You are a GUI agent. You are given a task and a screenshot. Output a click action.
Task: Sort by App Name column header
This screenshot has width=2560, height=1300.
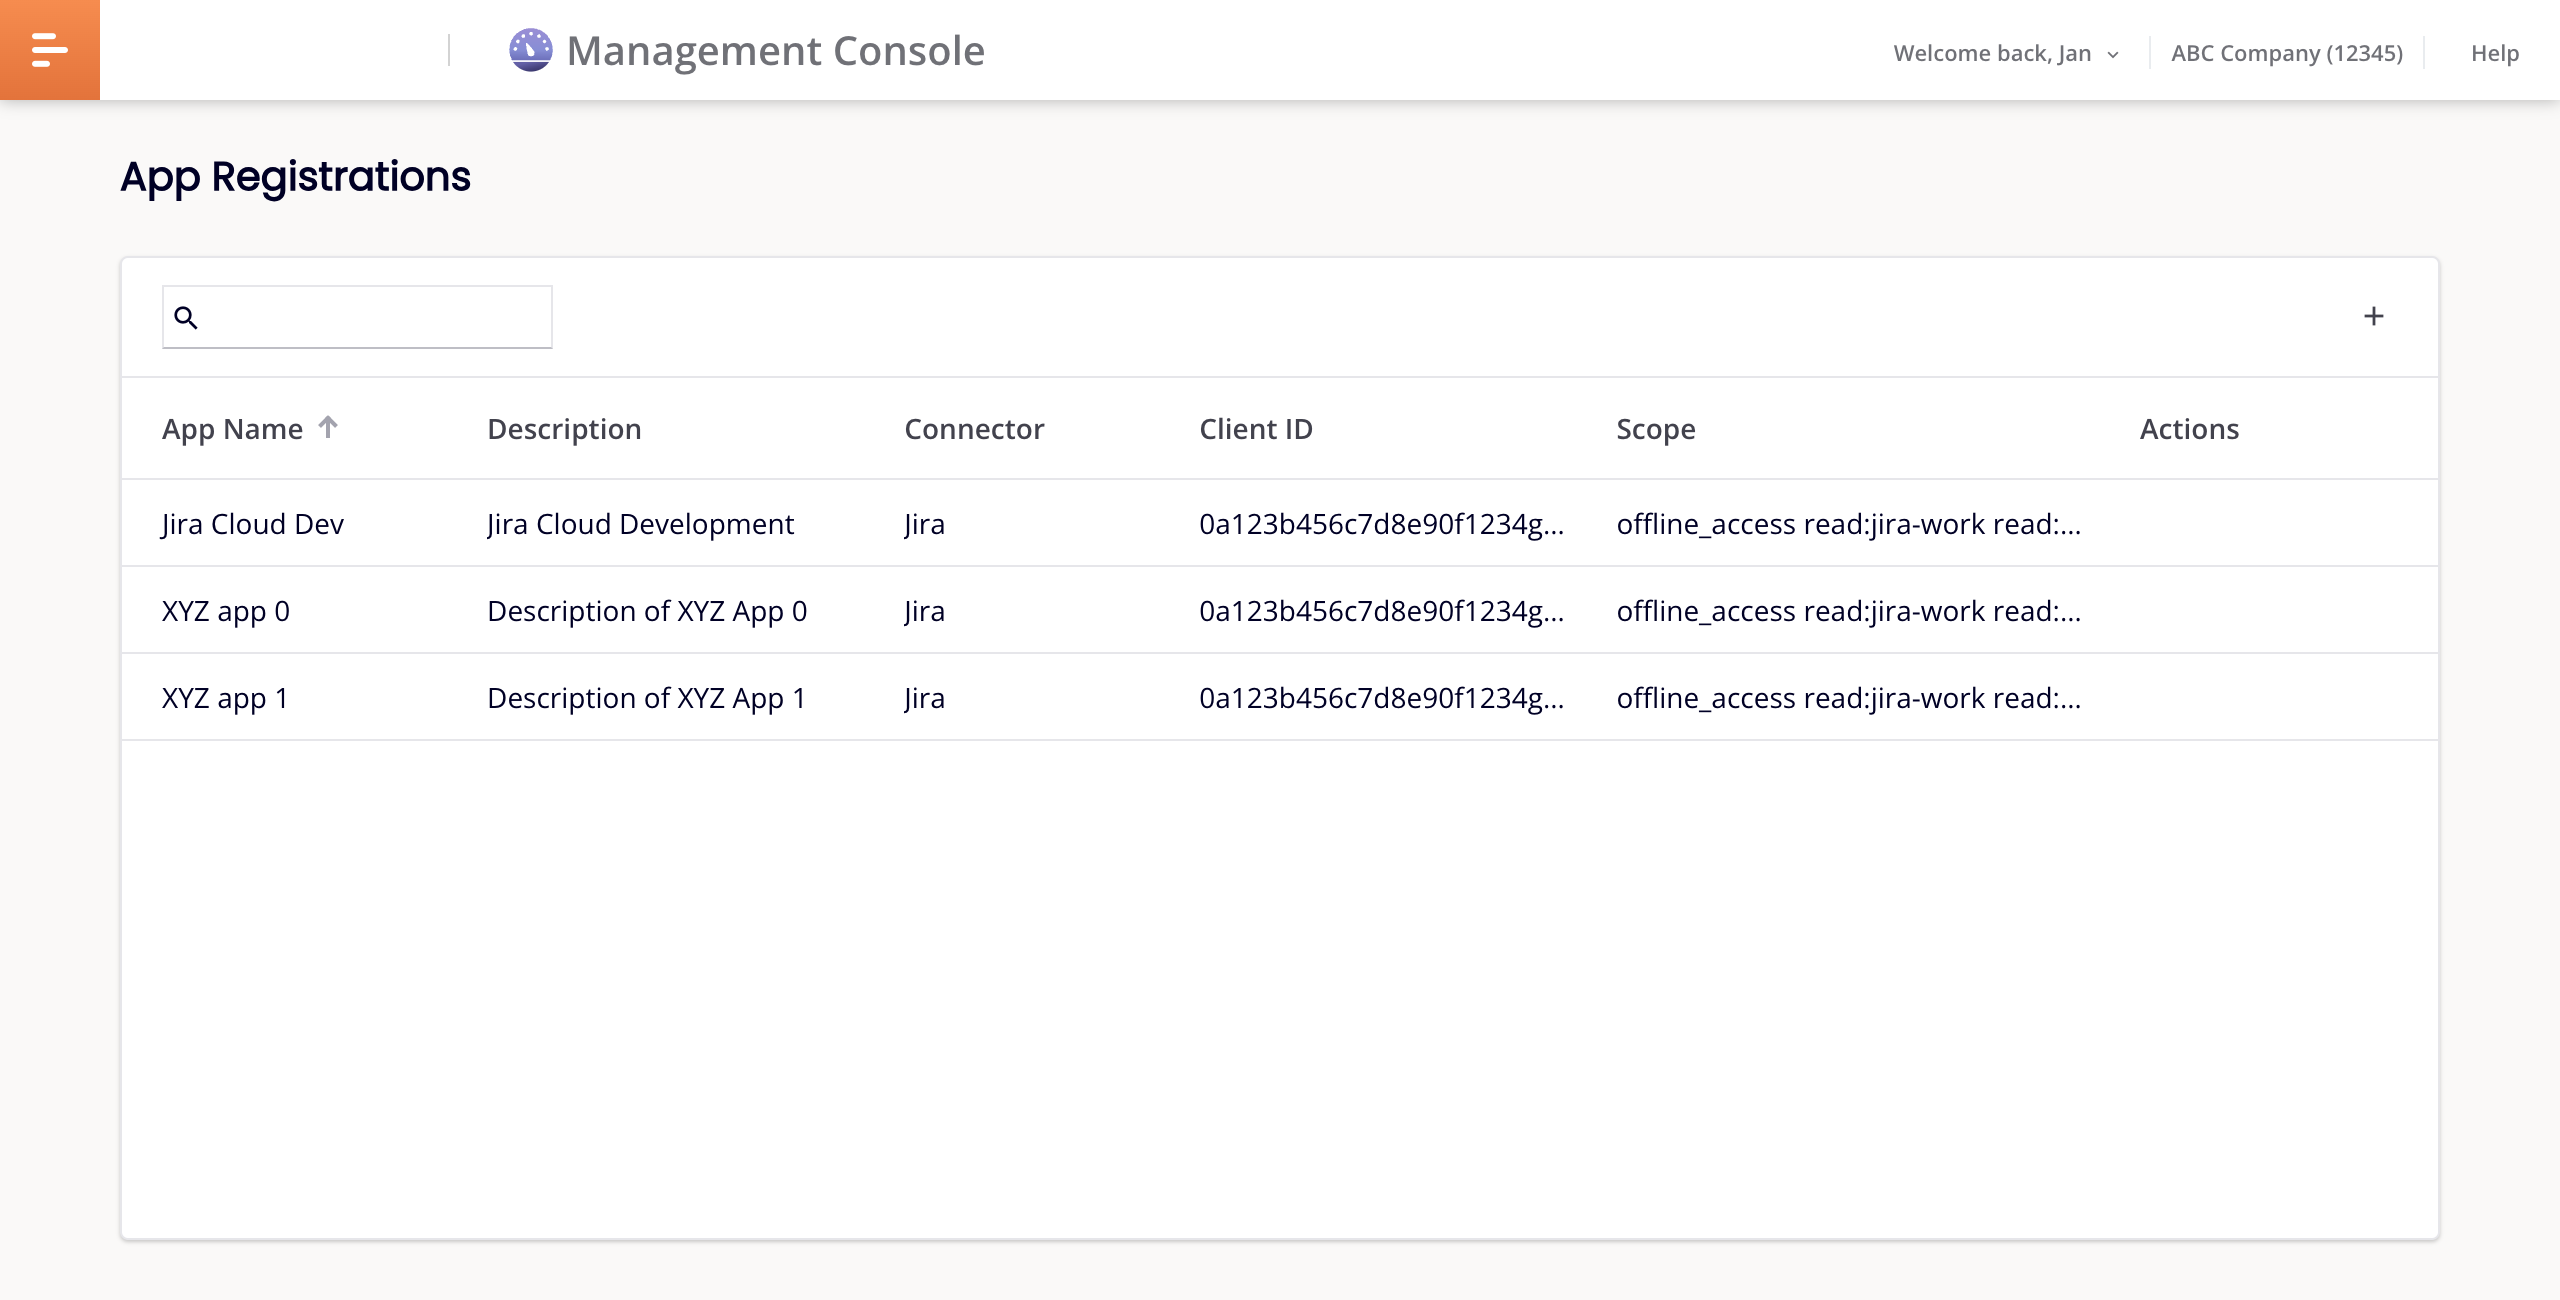click(x=232, y=429)
